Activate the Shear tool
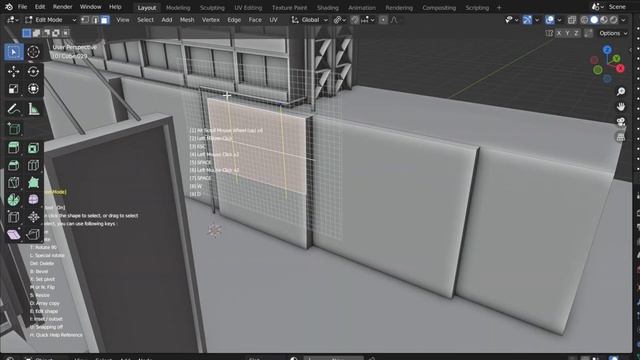This screenshot has height=360, width=640. 14,234
